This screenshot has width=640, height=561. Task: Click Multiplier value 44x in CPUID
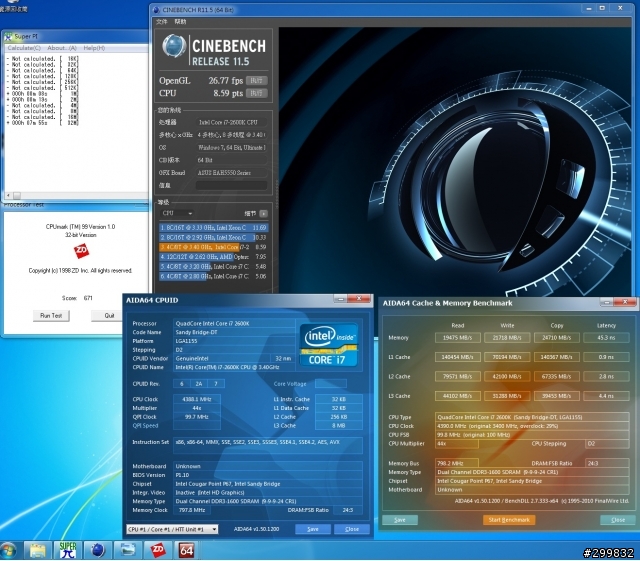197,408
